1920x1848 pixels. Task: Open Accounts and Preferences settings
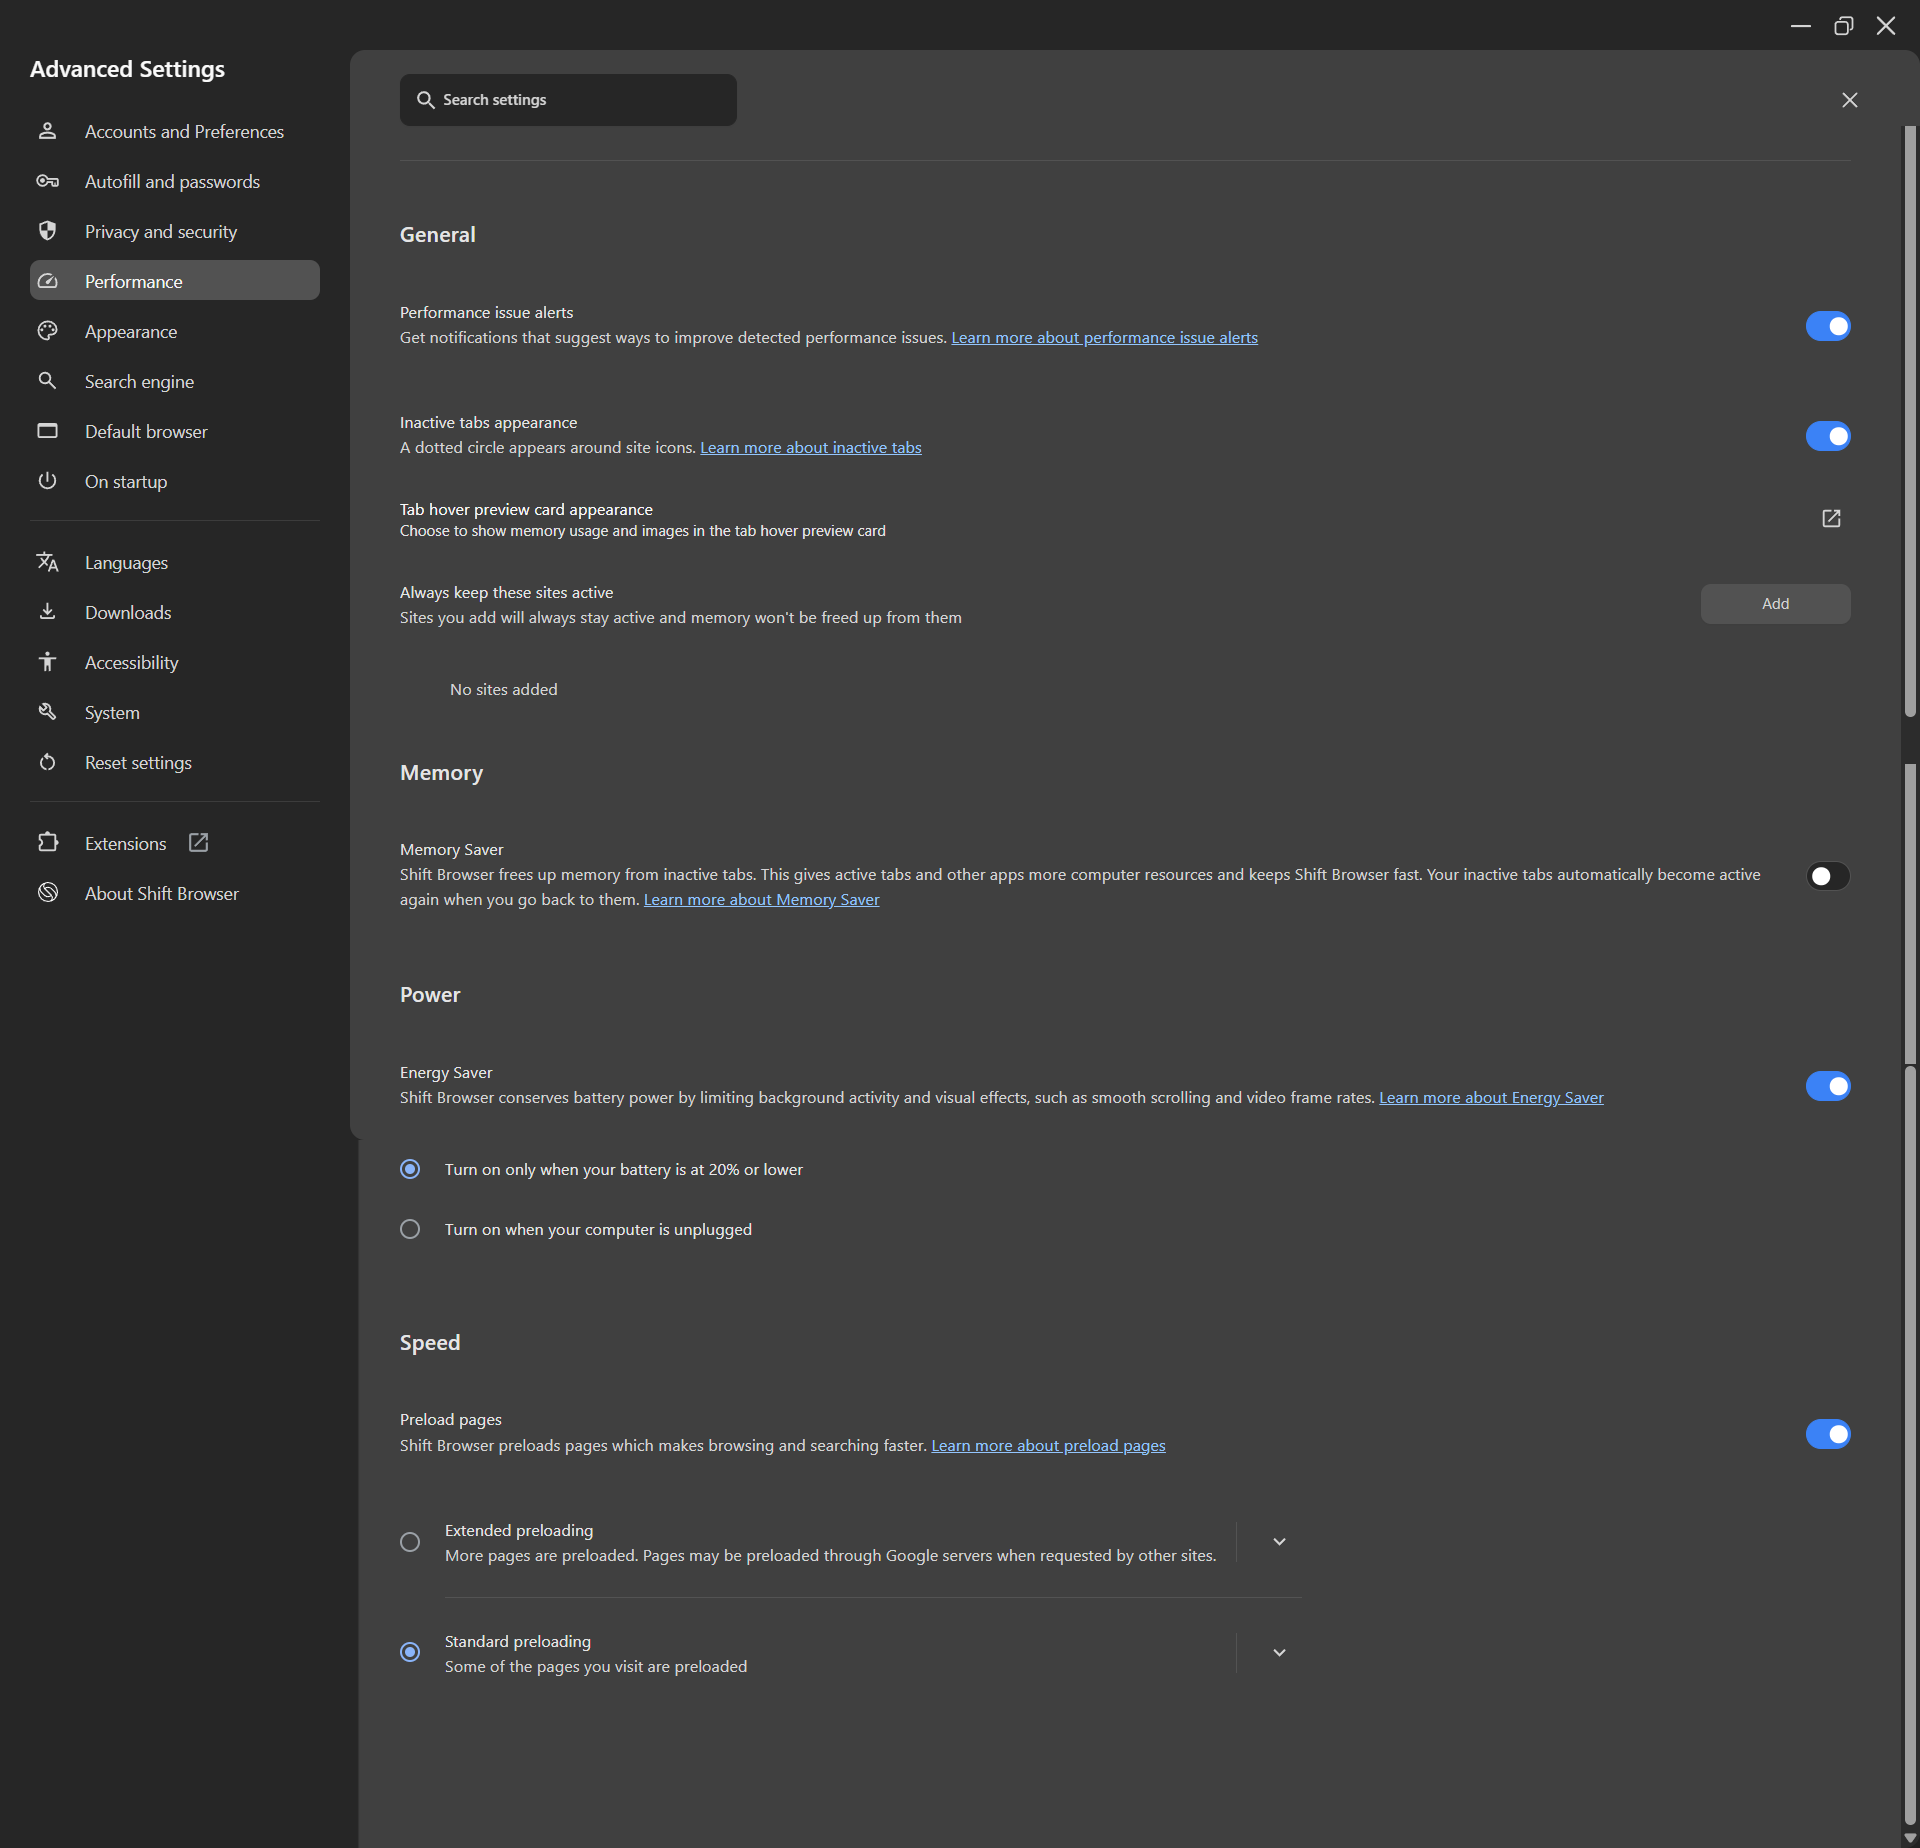click(x=175, y=131)
